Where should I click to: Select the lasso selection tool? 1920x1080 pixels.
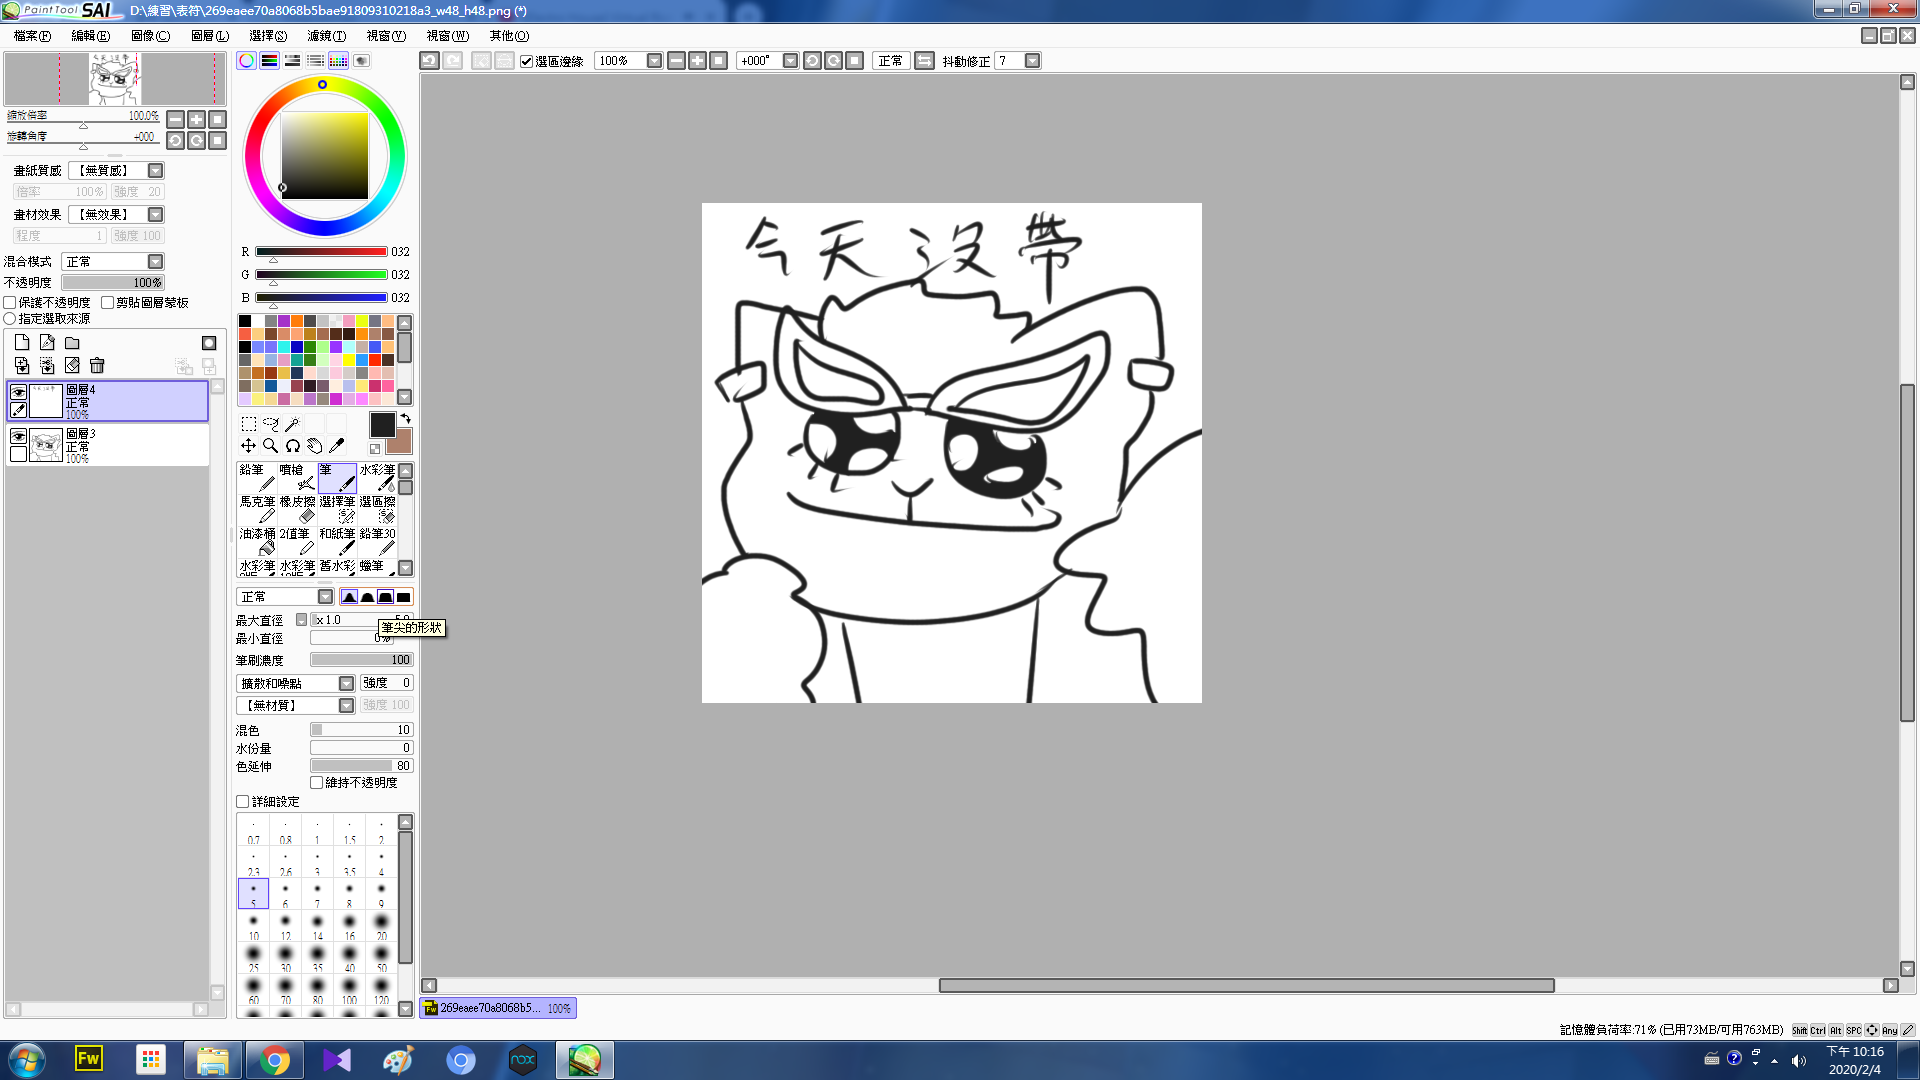(x=270, y=424)
